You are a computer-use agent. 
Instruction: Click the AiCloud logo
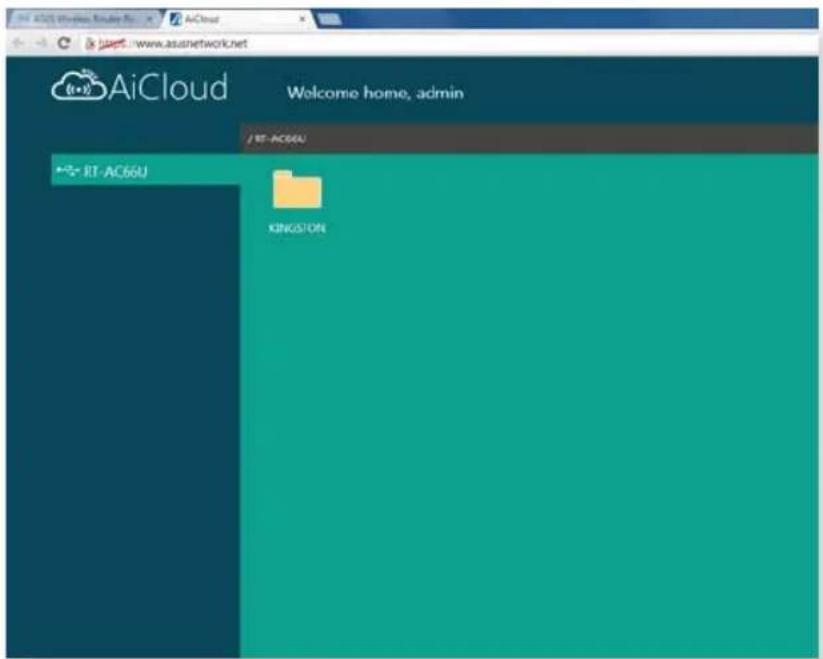pos(140,86)
